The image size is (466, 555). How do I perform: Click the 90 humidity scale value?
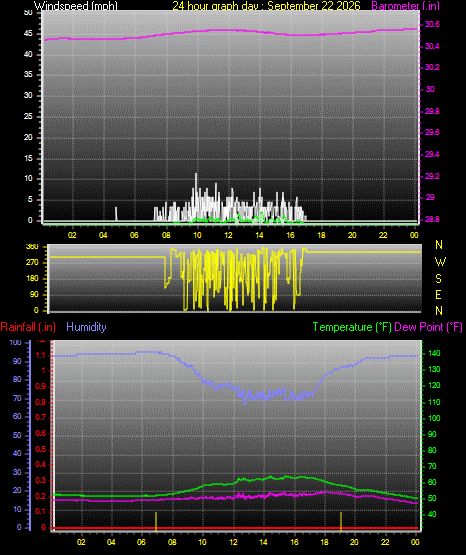(17, 361)
